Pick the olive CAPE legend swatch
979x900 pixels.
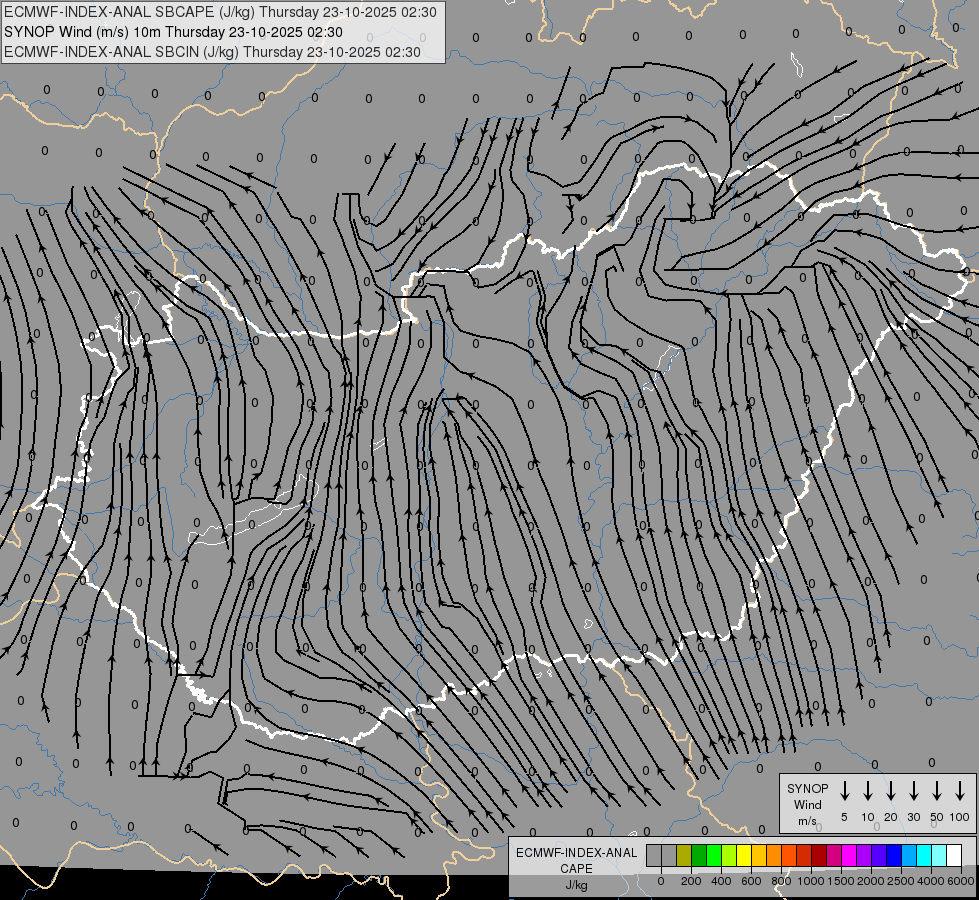click(684, 855)
